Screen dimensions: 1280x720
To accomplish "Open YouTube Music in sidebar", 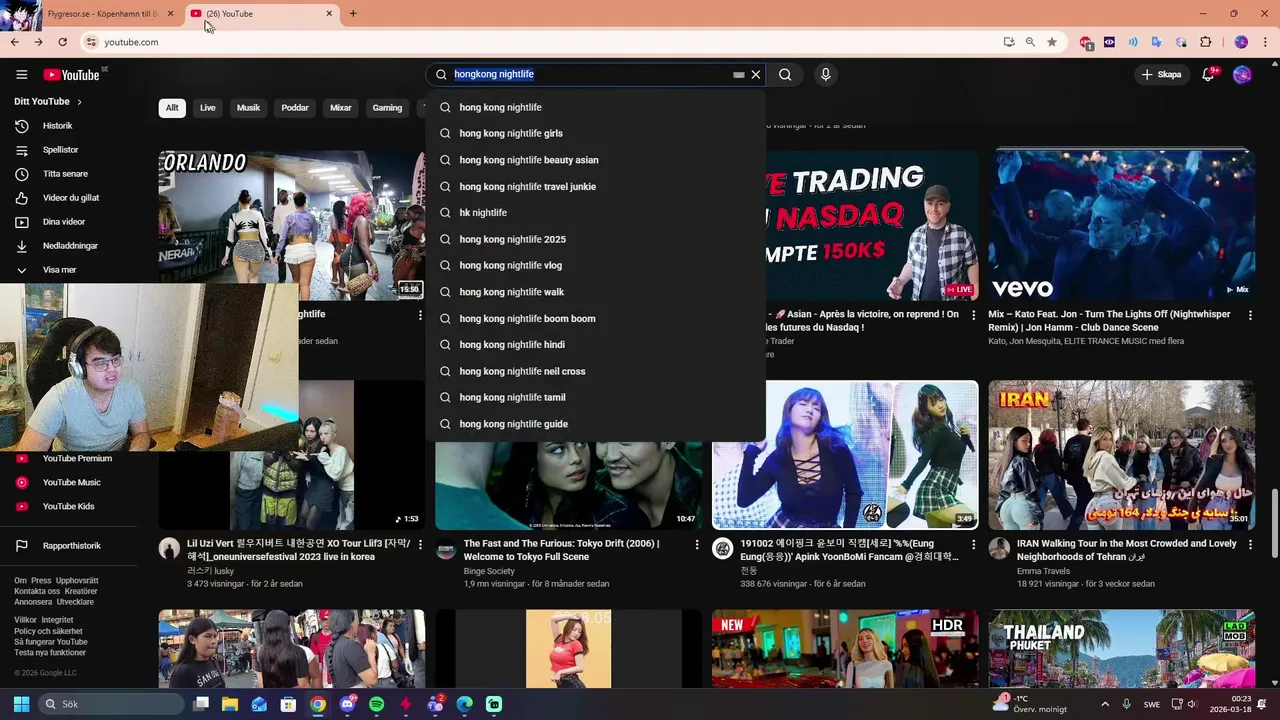I will (x=70, y=482).
